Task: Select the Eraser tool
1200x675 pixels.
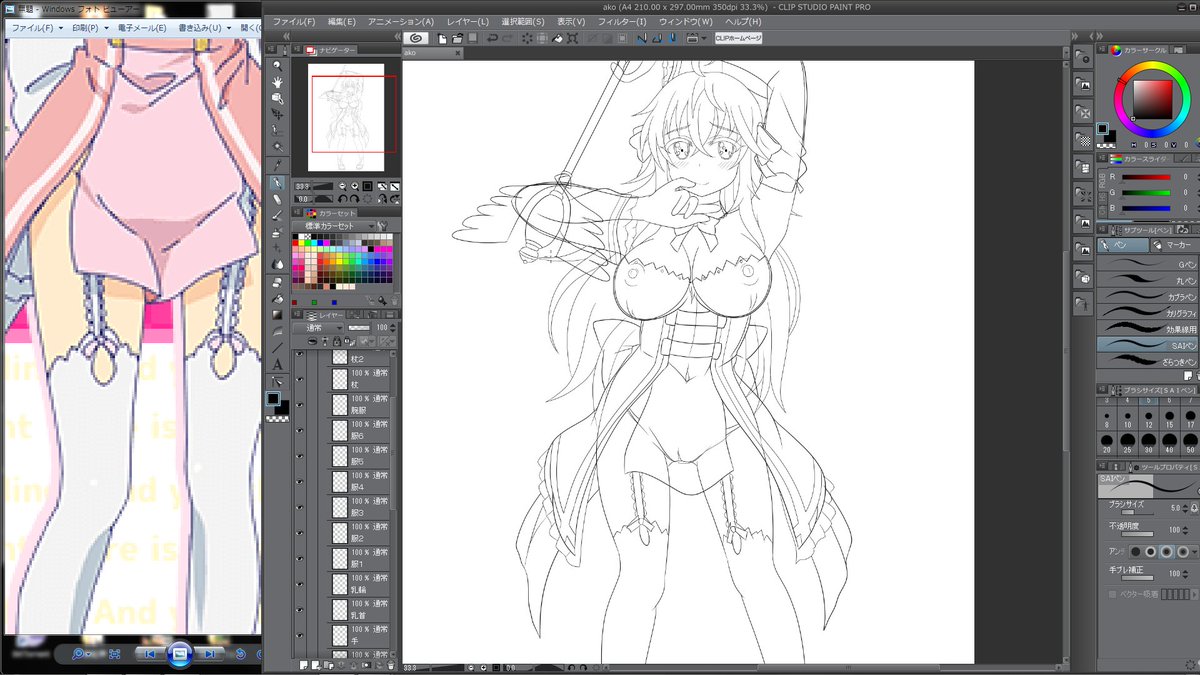Action: point(278,198)
